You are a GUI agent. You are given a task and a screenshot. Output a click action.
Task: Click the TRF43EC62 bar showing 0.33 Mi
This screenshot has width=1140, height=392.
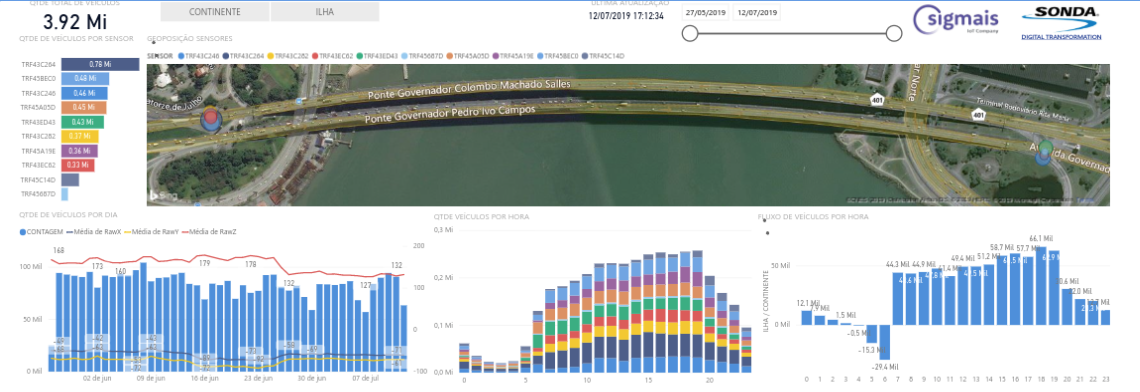tap(78, 165)
